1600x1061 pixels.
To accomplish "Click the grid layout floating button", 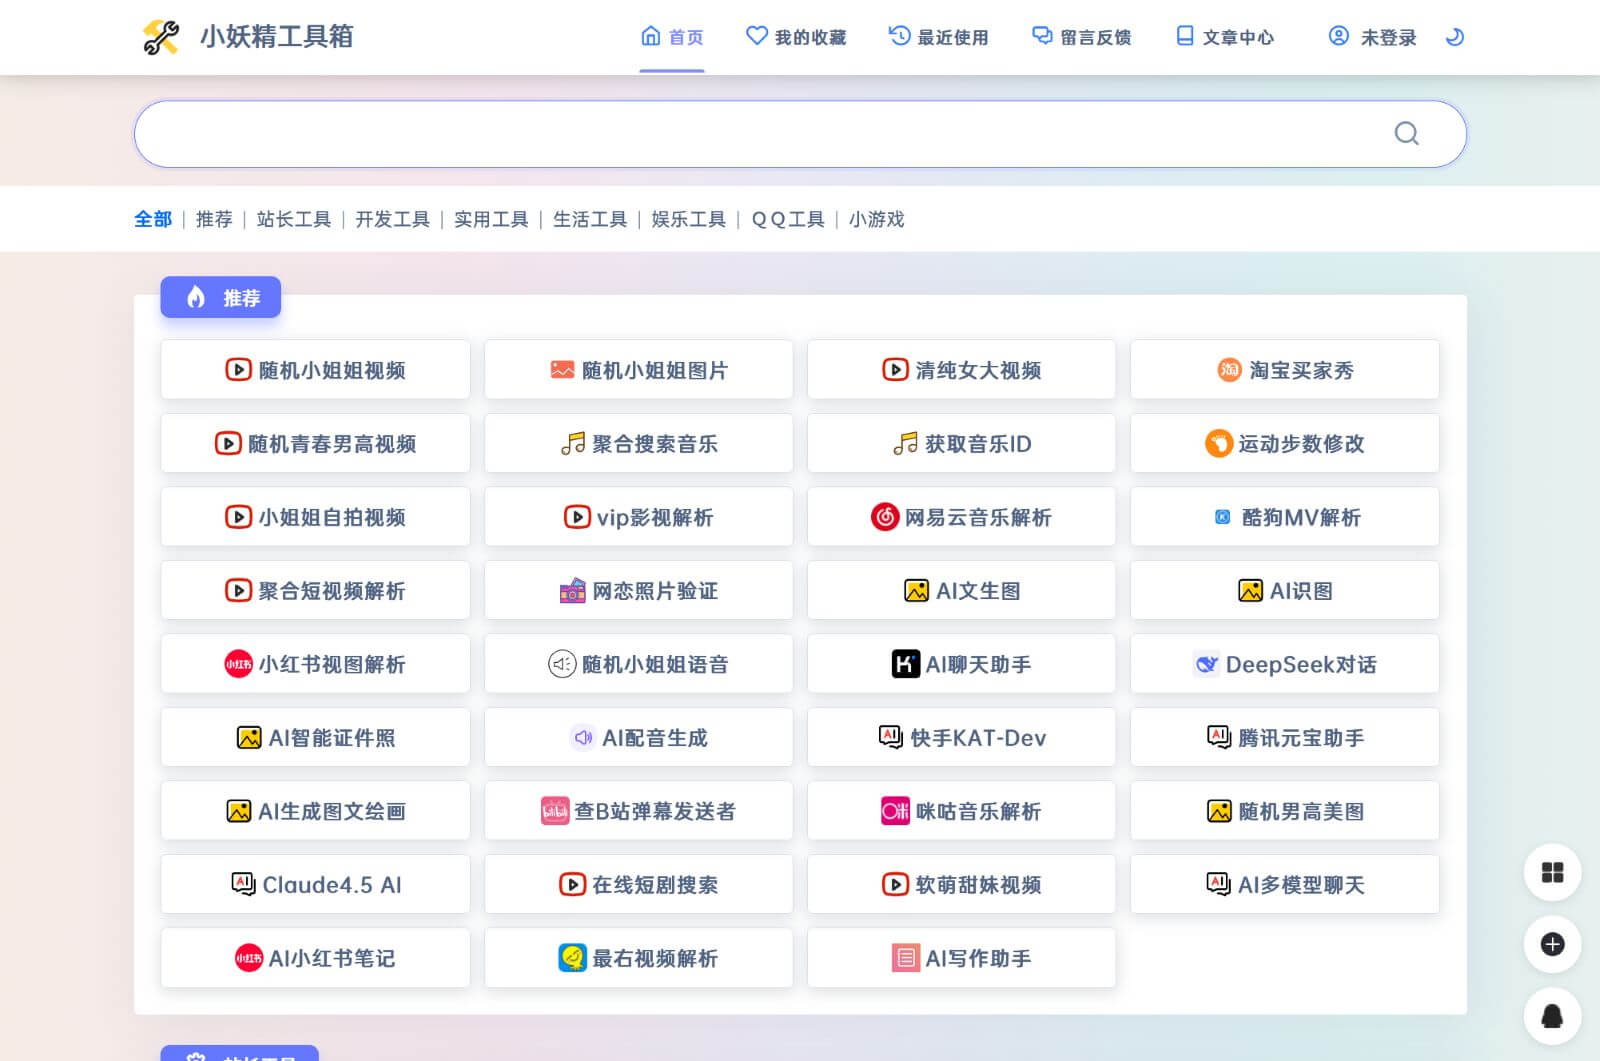I will point(1552,873).
